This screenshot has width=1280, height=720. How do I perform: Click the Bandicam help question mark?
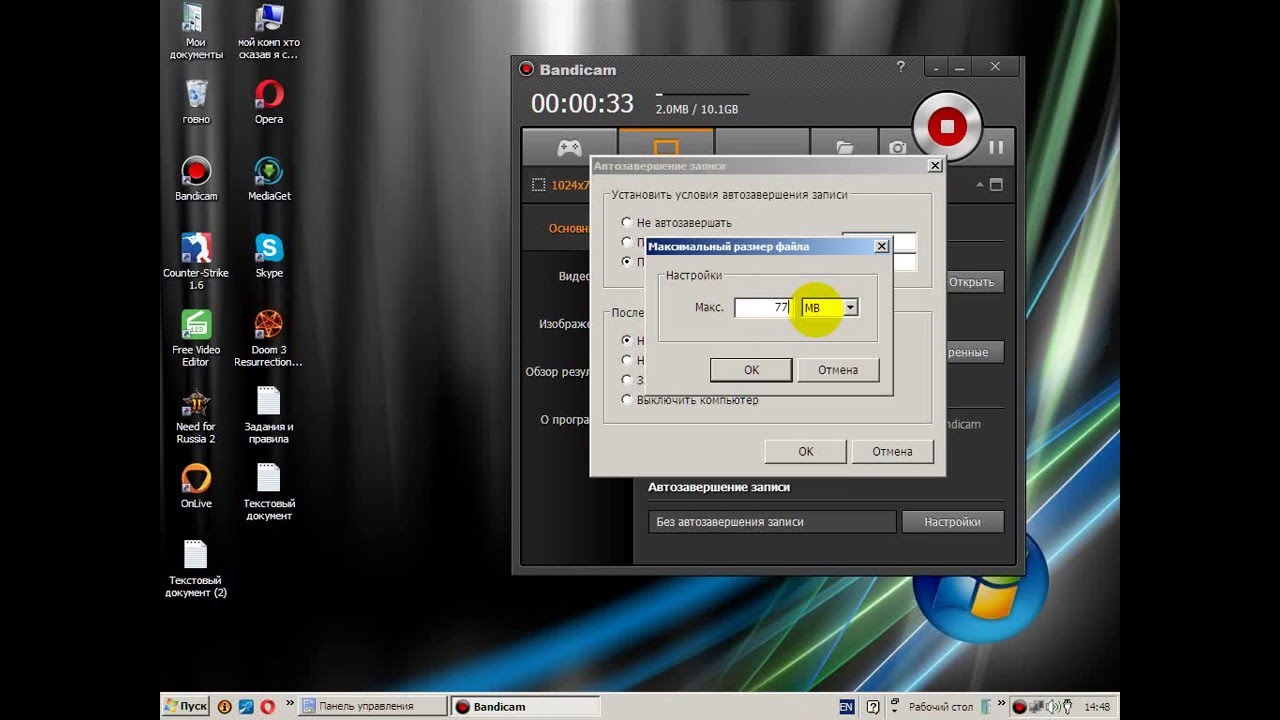tap(900, 67)
